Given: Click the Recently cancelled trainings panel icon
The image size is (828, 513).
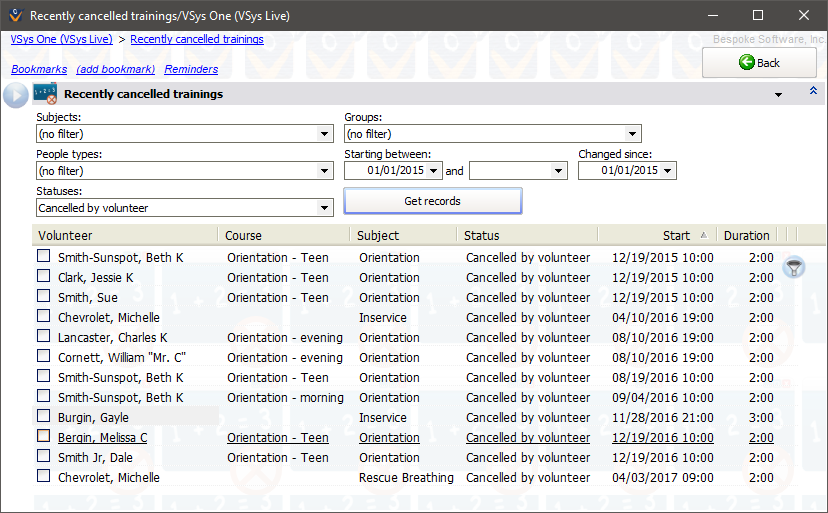Looking at the screenshot, I should click(45, 94).
